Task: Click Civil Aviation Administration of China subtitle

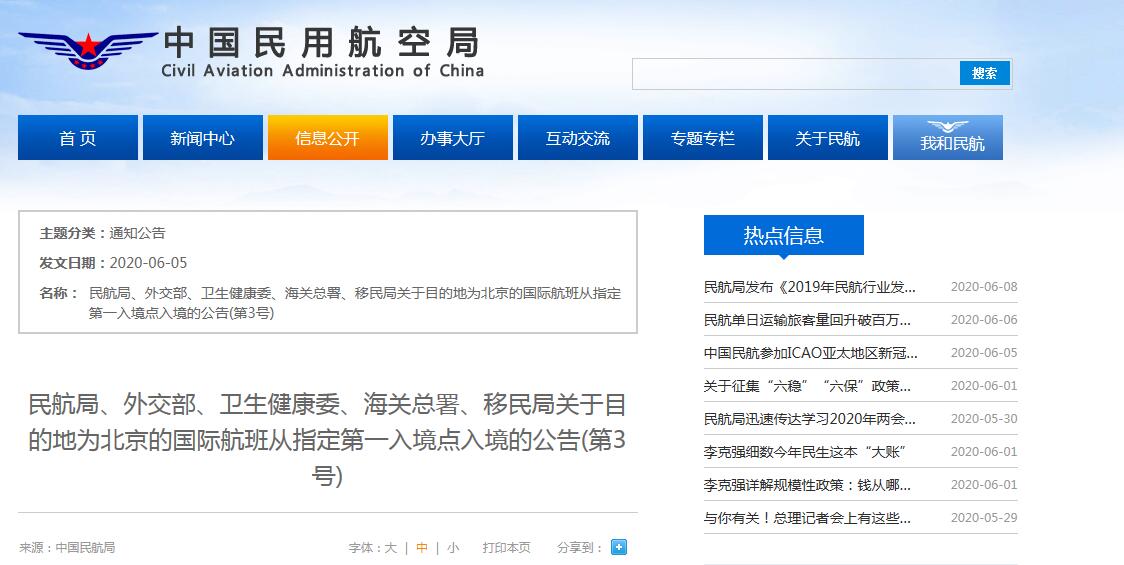Action: click(323, 70)
